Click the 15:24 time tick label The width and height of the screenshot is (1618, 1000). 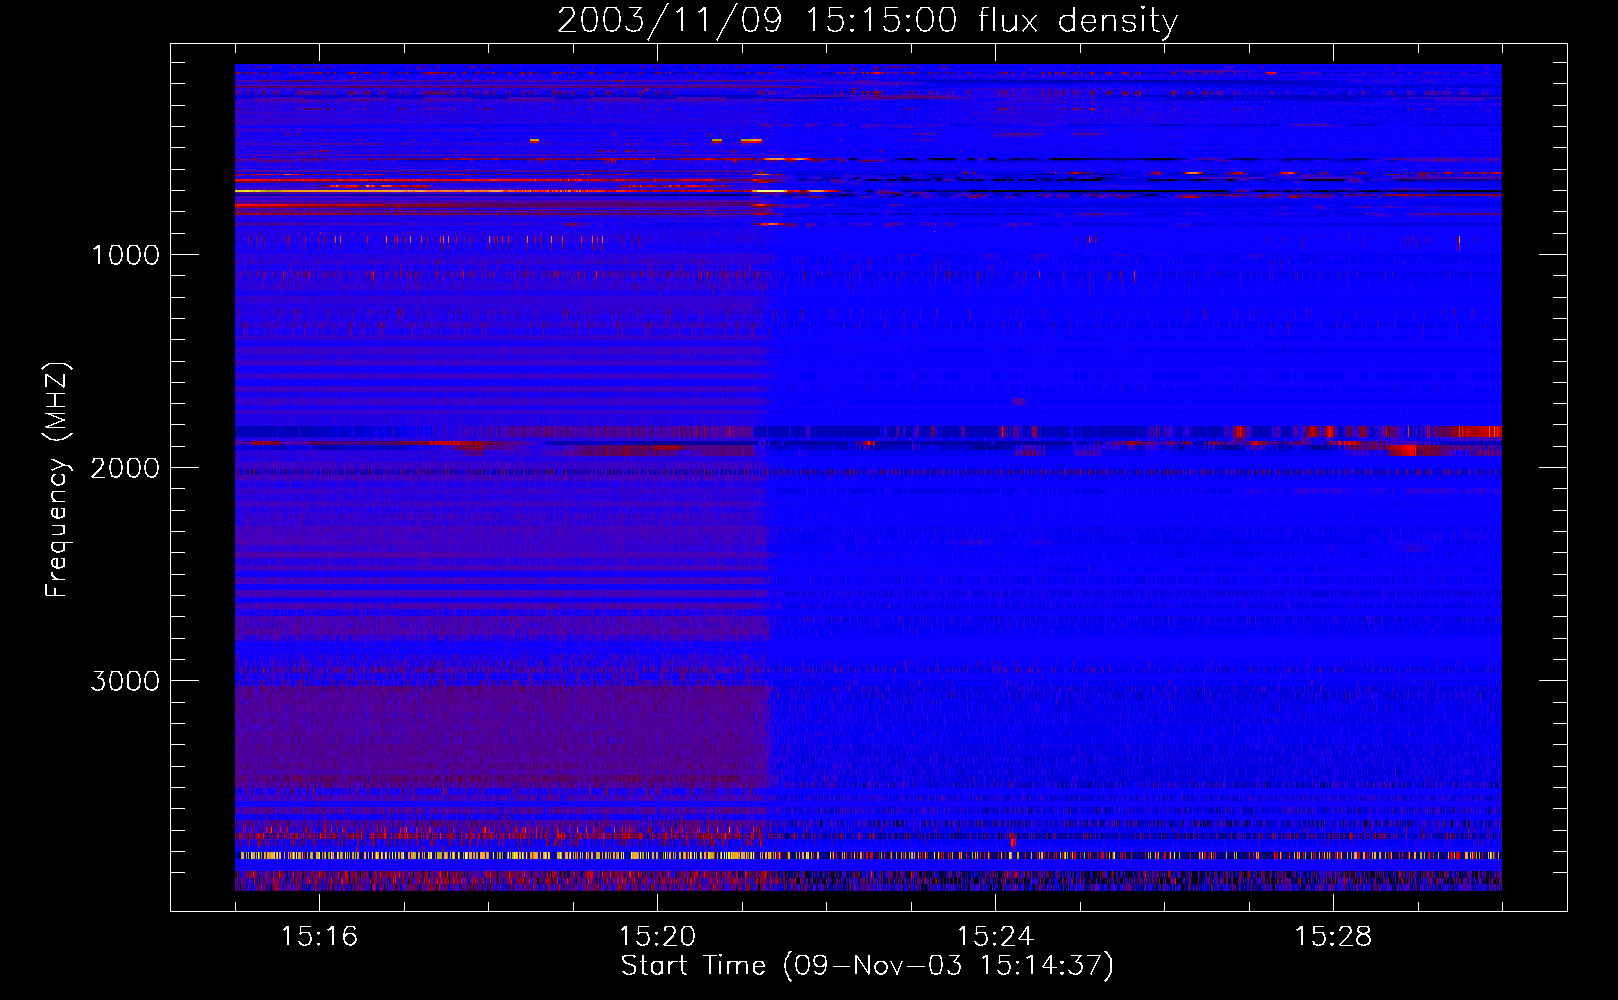click(995, 936)
